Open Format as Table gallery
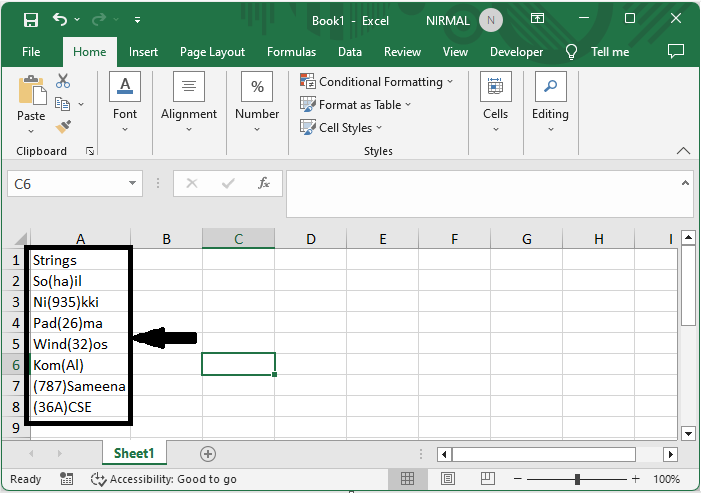This screenshot has height=493, width=701. 355,105
